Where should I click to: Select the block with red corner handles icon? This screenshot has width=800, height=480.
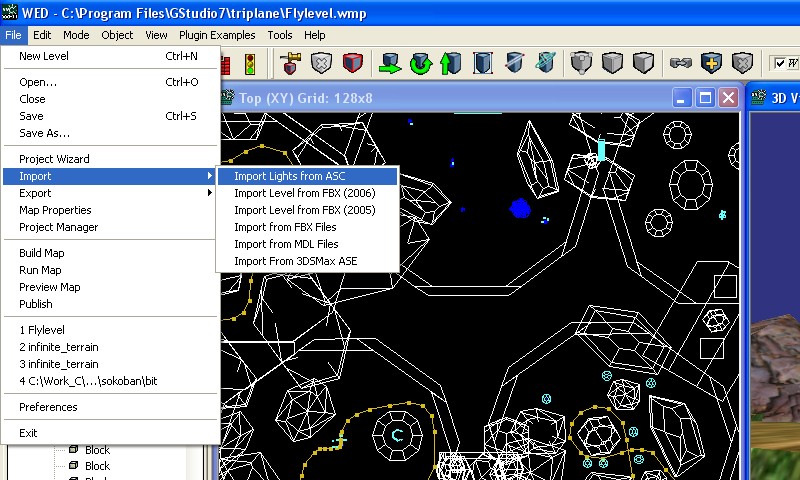[483, 63]
